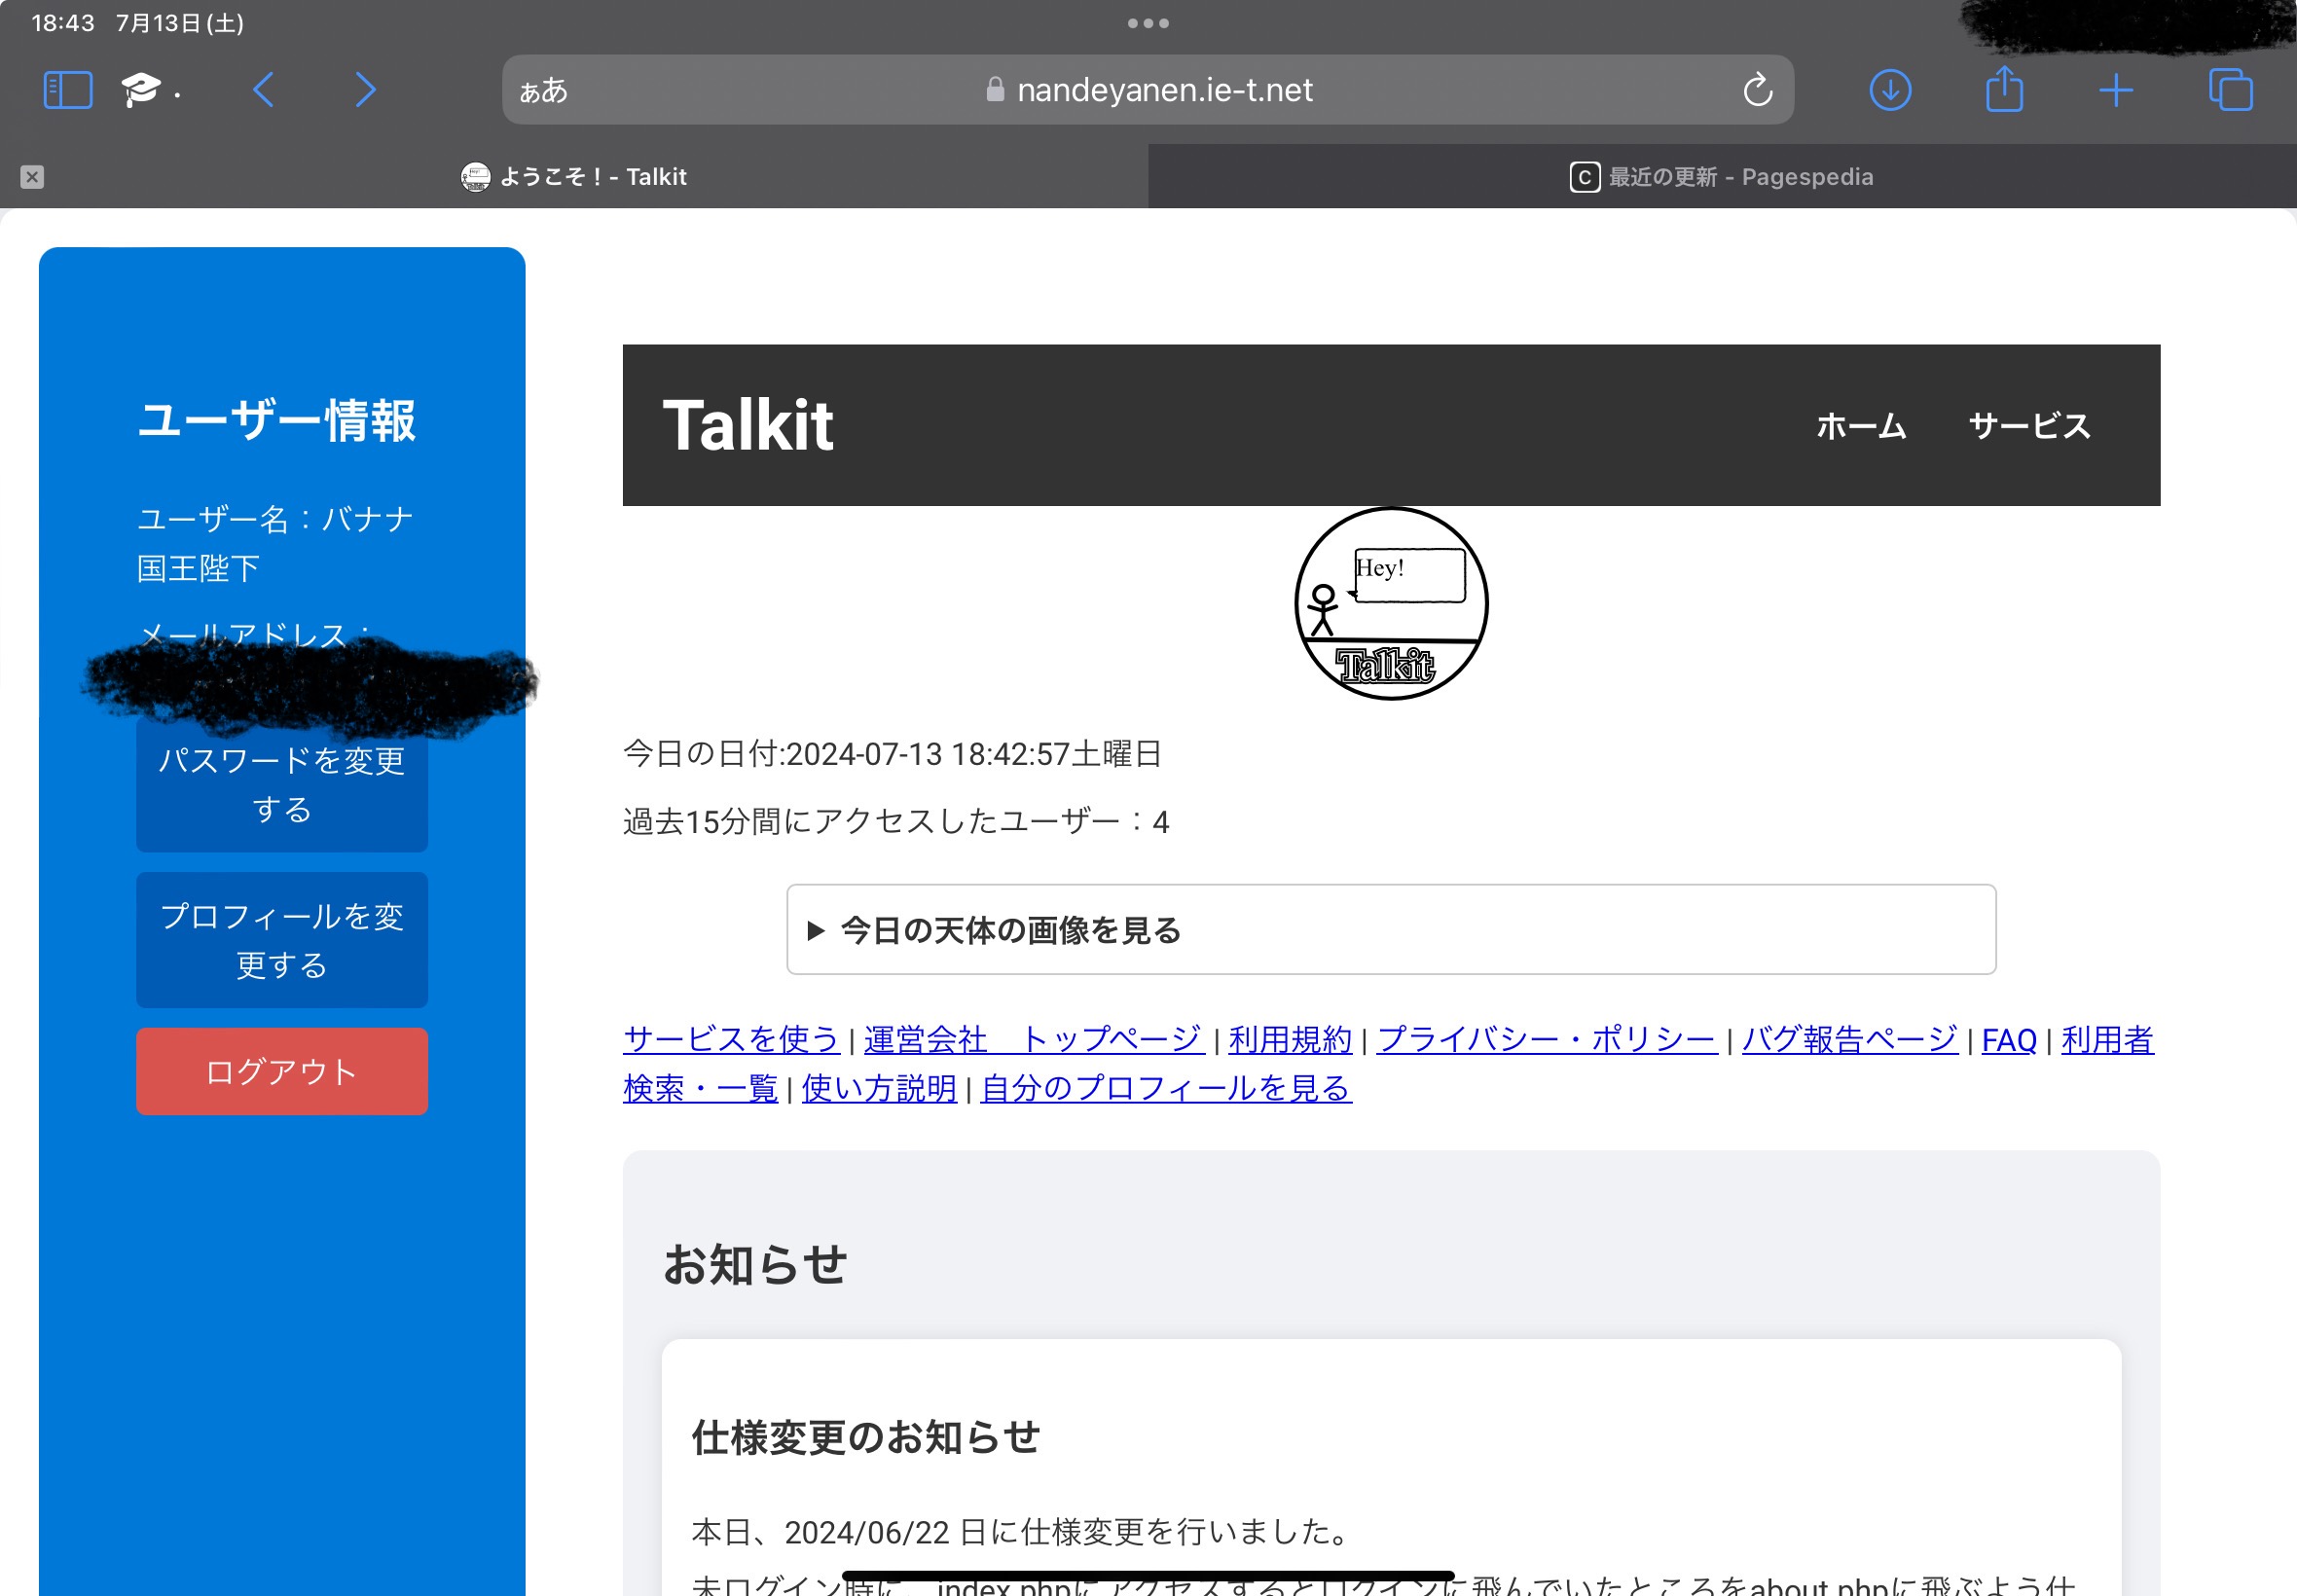Click the お知らせ heading
The width and height of the screenshot is (2297, 1596).
(754, 1264)
